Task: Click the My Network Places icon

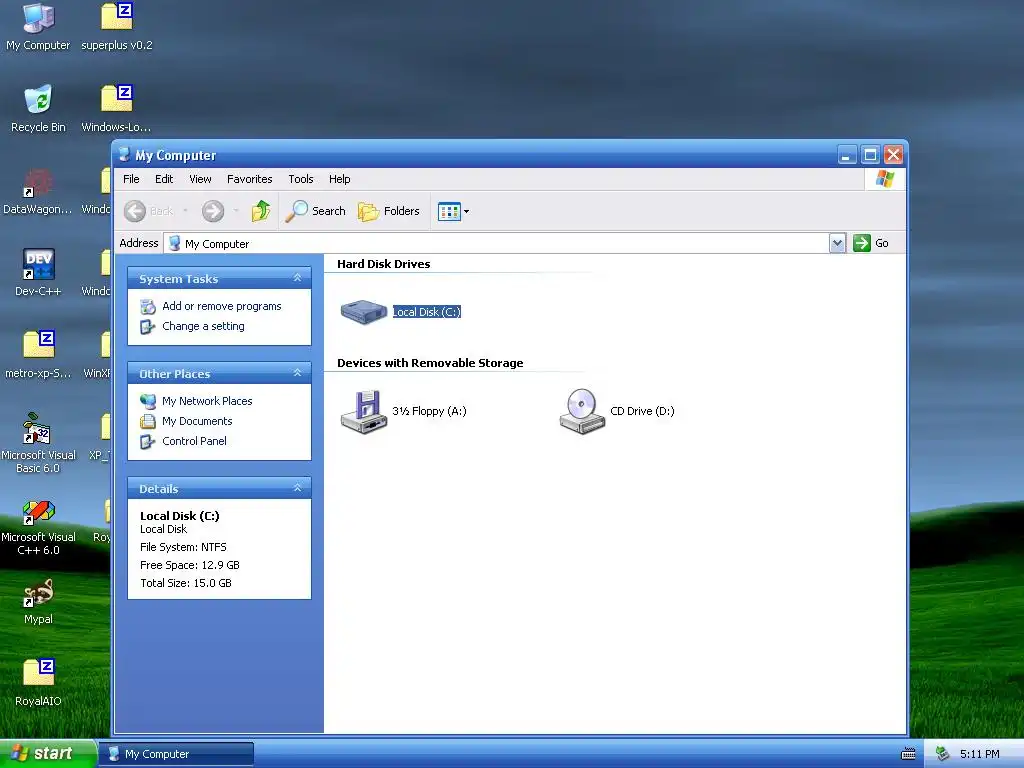Action: pyautogui.click(x=148, y=401)
